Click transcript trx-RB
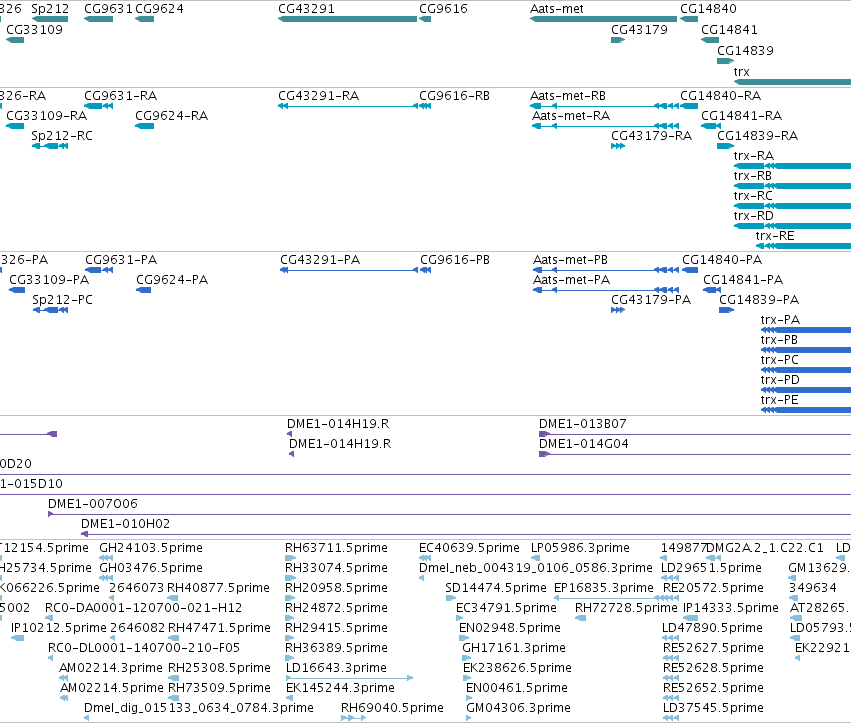The height and width of the screenshot is (723, 851). [x=752, y=176]
